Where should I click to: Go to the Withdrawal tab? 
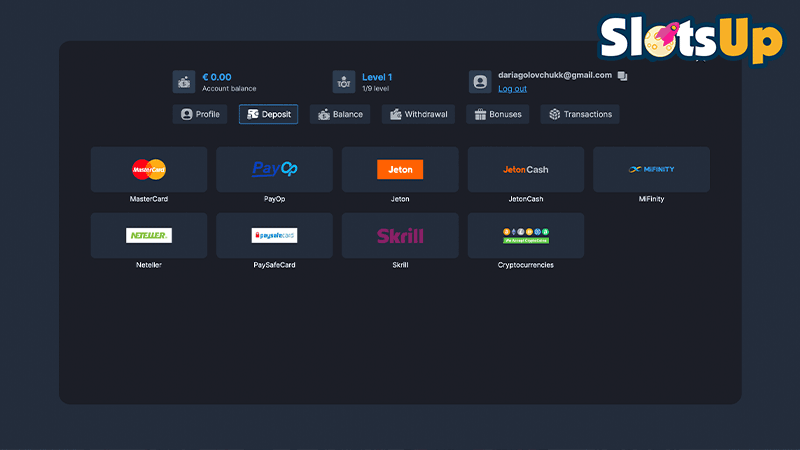pos(418,114)
